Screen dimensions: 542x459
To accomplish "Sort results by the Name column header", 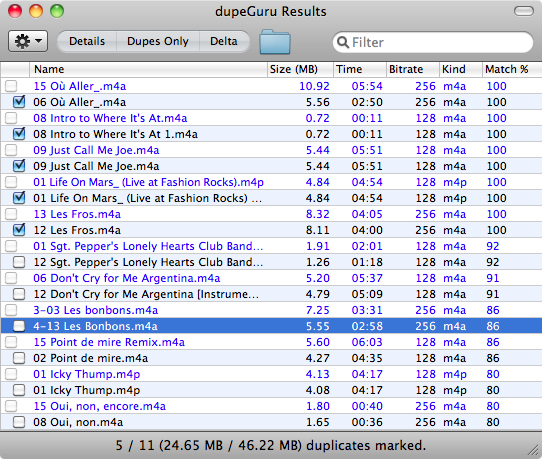I will point(148,69).
